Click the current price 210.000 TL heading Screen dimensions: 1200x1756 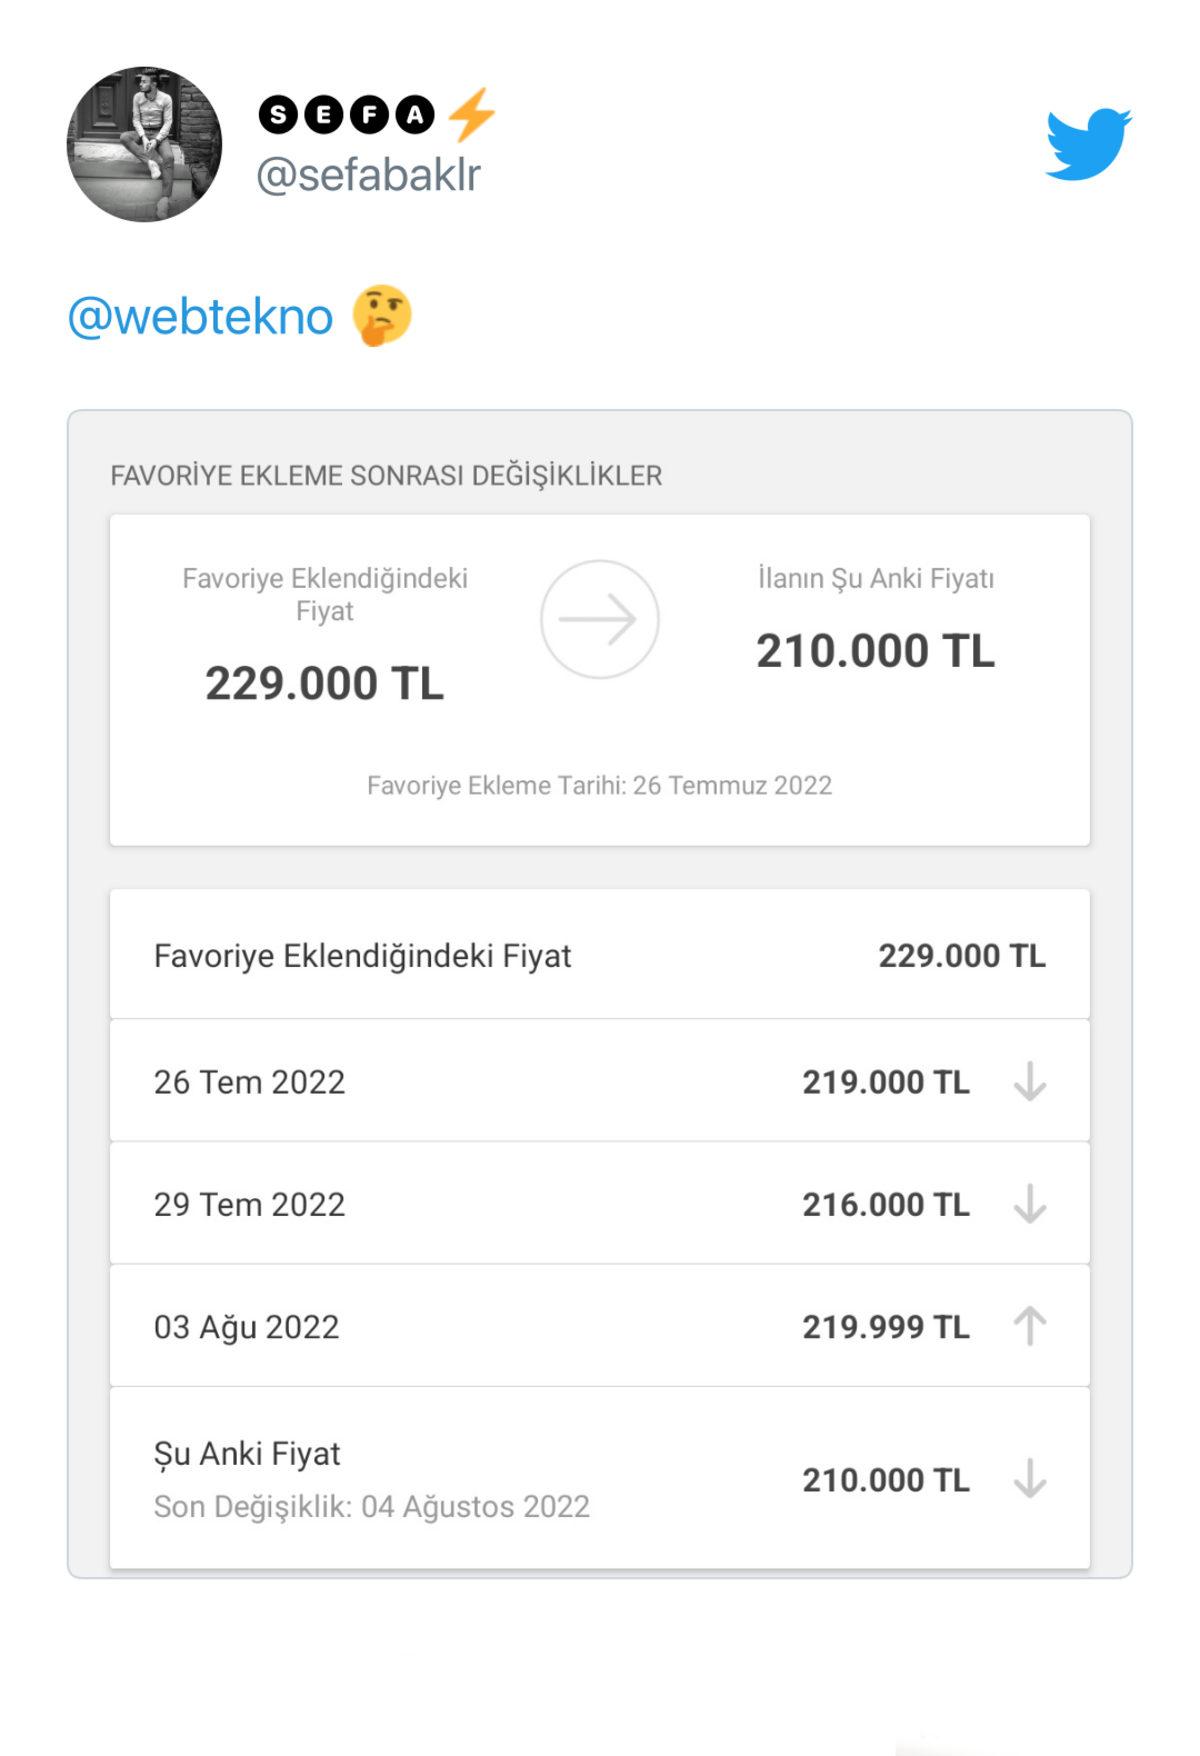875,651
